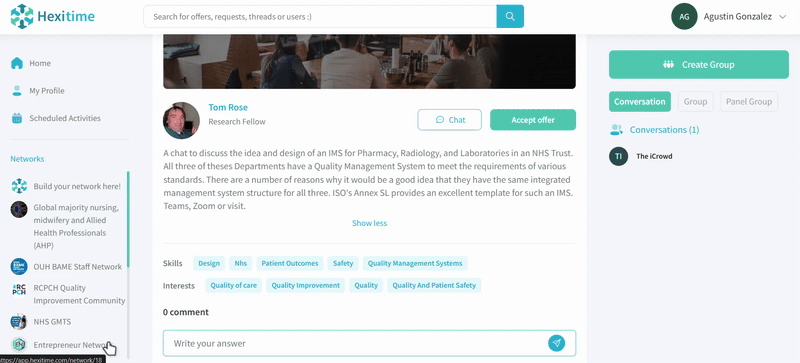
Task: Click the search magnifier button
Action: click(510, 16)
